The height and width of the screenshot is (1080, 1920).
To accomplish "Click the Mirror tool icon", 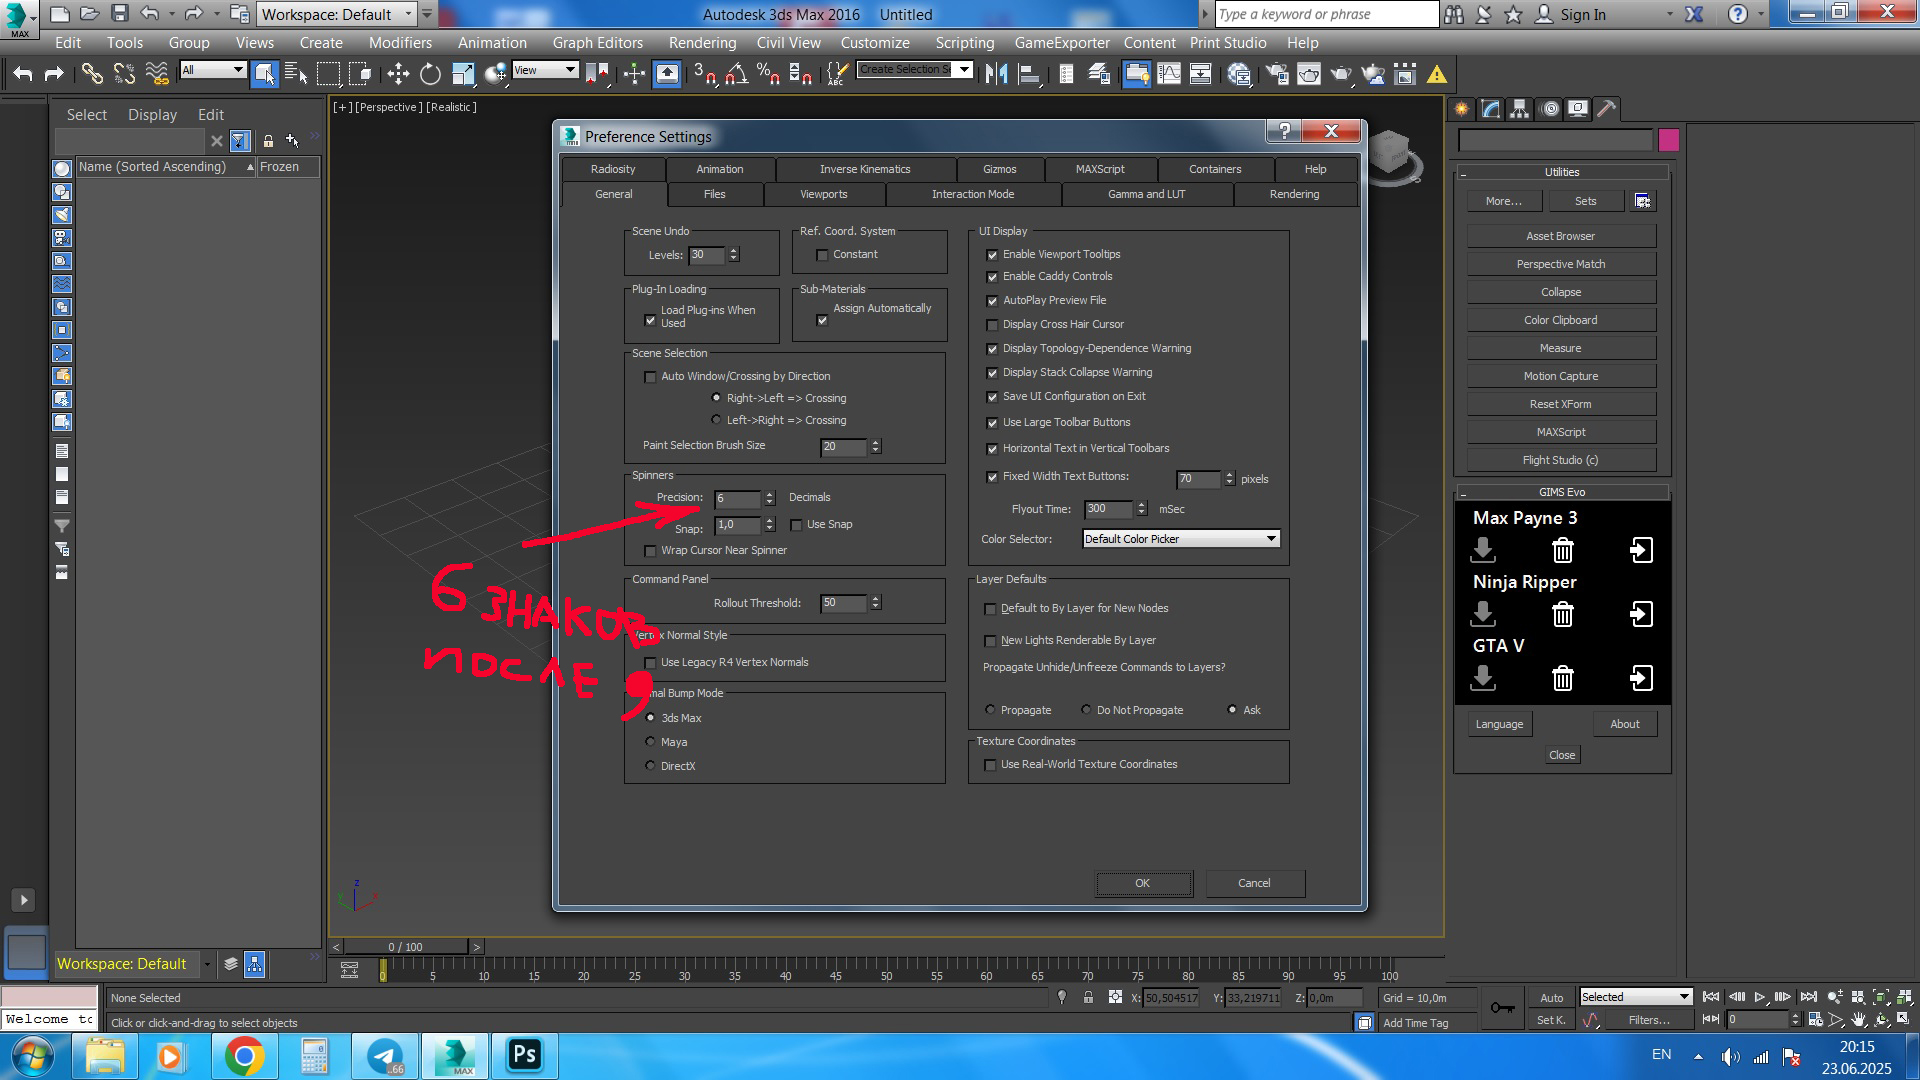I will point(996,74).
